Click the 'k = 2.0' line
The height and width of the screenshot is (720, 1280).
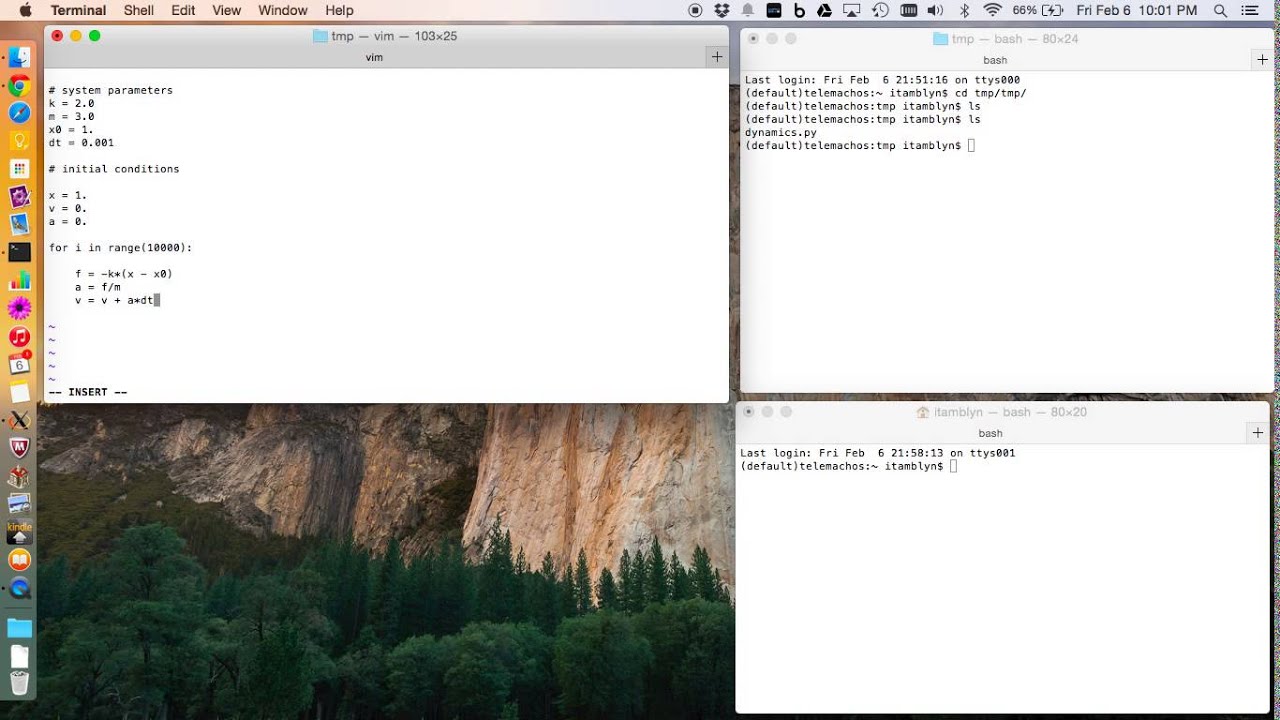tap(71, 103)
